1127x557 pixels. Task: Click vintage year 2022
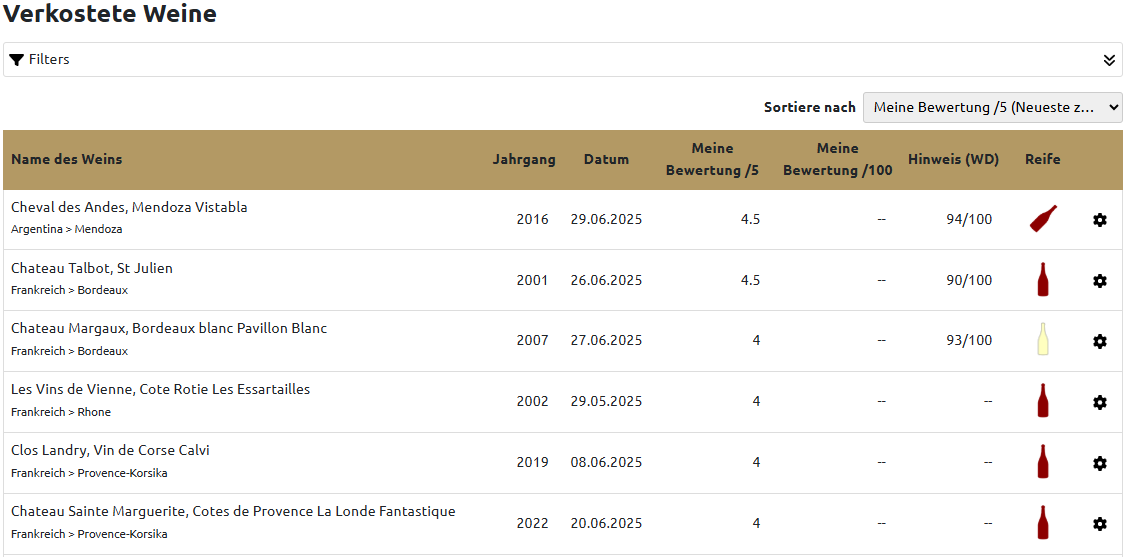coord(533,523)
